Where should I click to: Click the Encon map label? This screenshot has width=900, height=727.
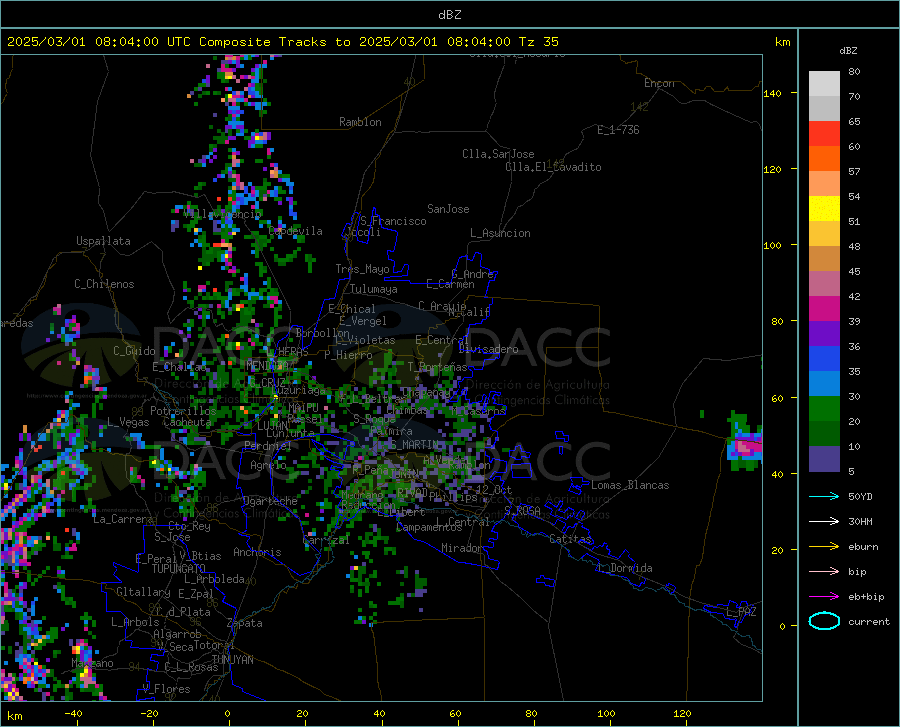(659, 83)
